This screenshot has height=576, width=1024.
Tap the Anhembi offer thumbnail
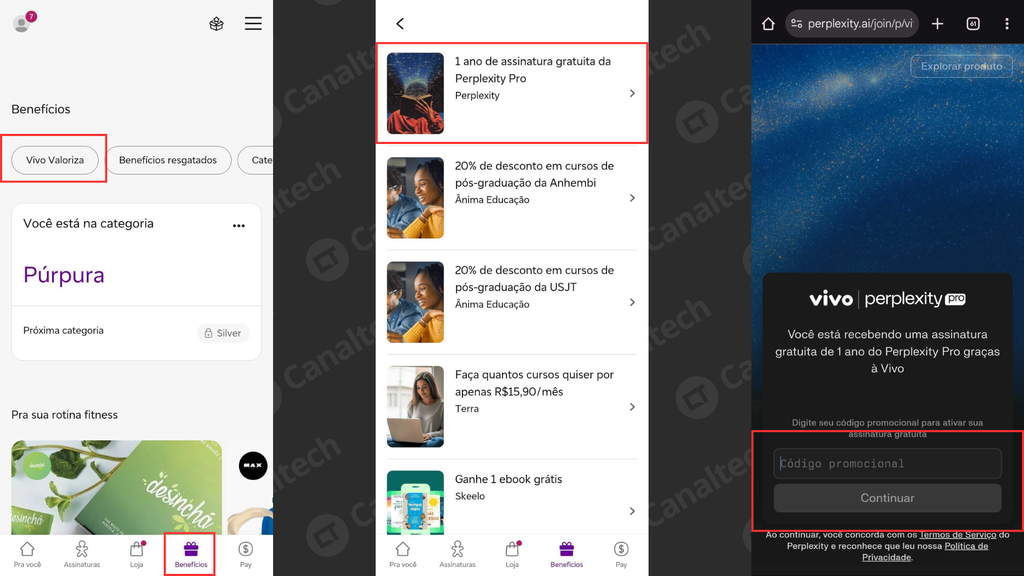pyautogui.click(x=415, y=198)
